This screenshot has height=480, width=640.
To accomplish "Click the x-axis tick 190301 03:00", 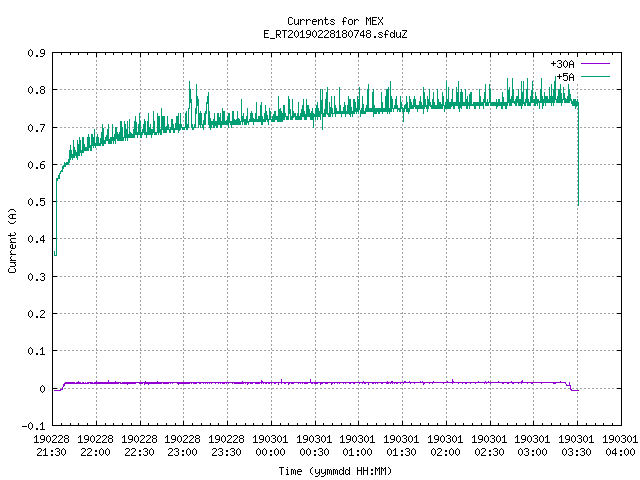I will (x=532, y=446).
